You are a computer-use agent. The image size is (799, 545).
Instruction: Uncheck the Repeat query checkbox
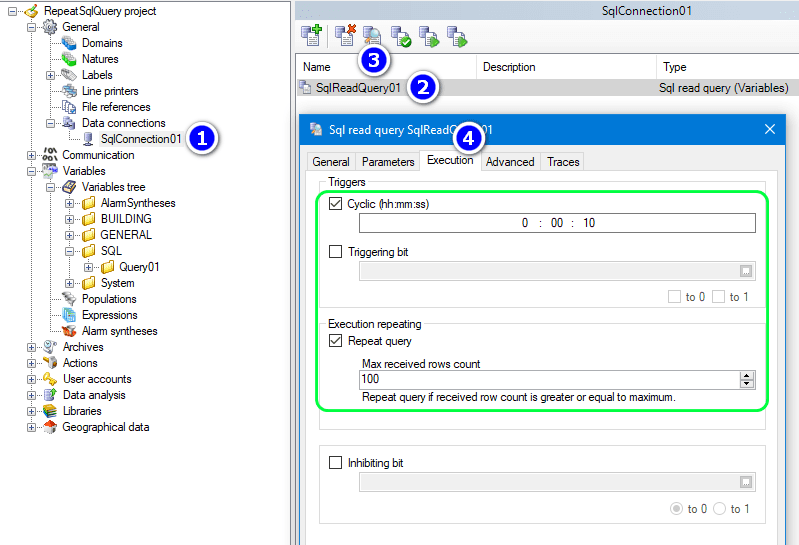point(336,341)
